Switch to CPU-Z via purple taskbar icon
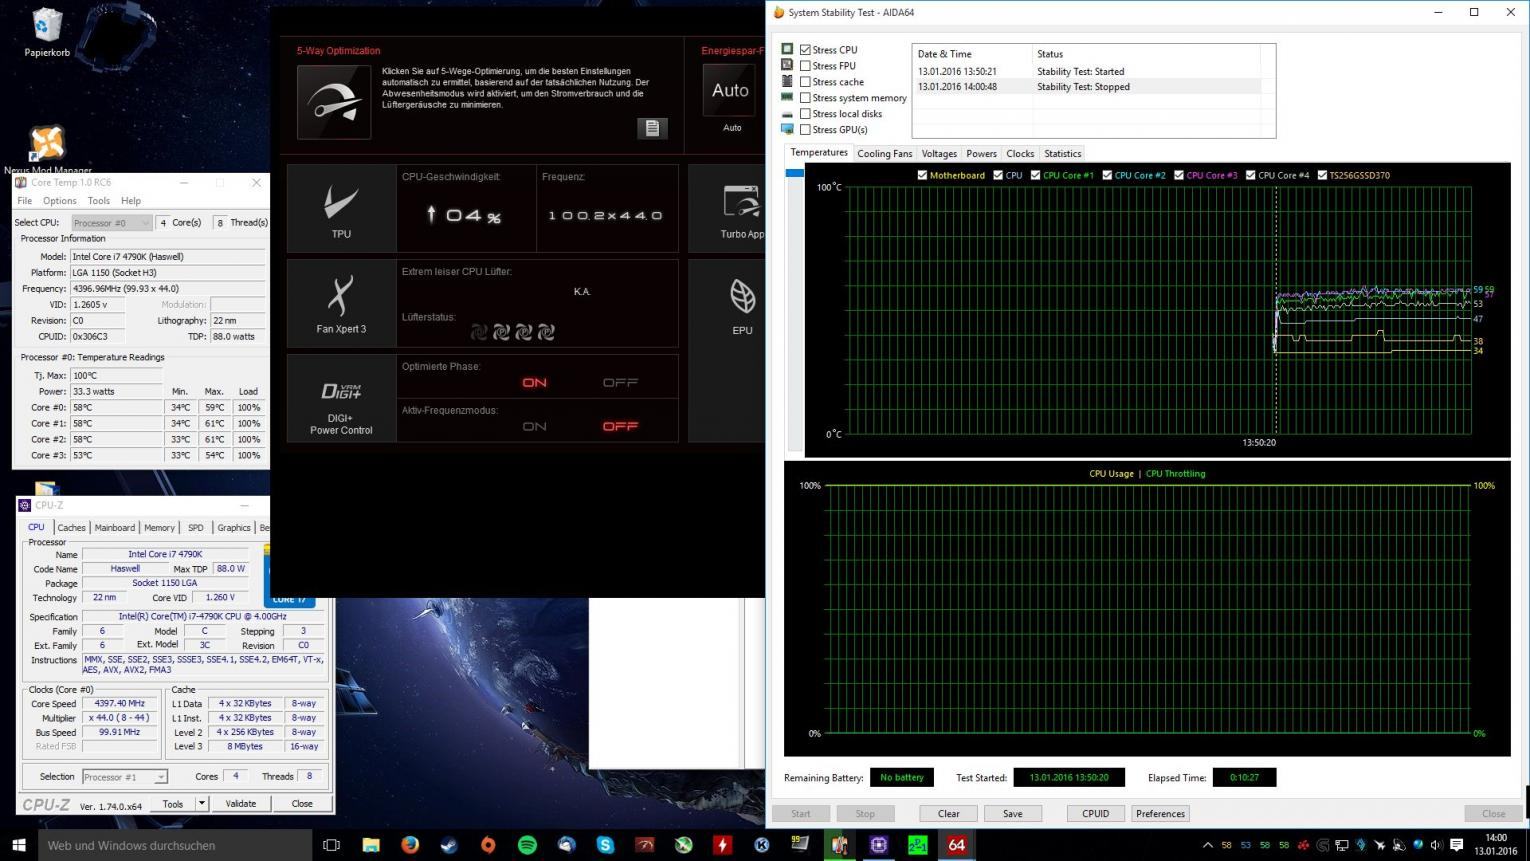The height and width of the screenshot is (861, 1530). (878, 845)
